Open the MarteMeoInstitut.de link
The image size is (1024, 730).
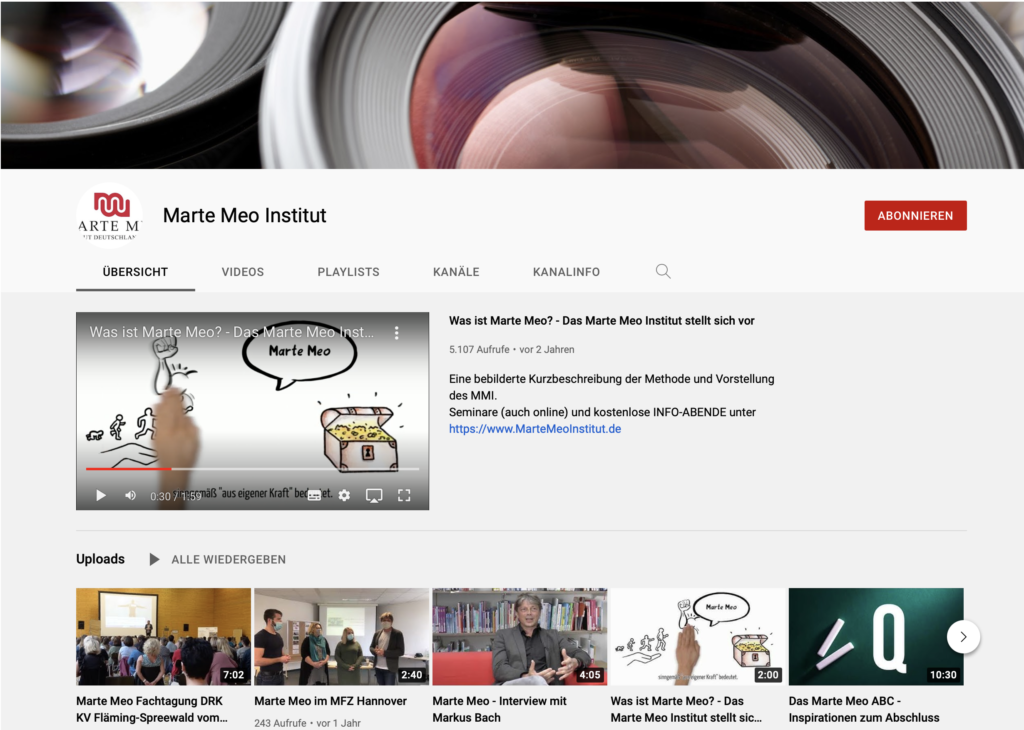(x=535, y=429)
